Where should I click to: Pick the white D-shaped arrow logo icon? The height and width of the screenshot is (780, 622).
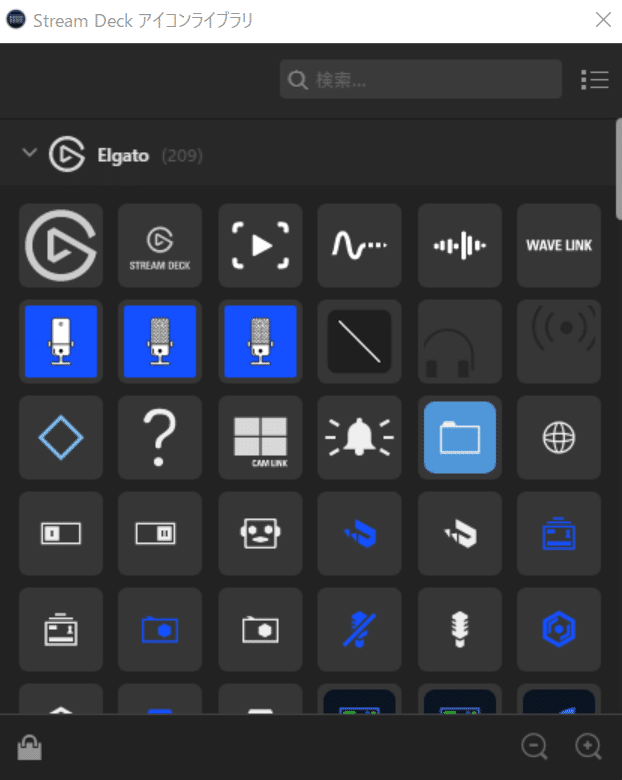[460, 533]
